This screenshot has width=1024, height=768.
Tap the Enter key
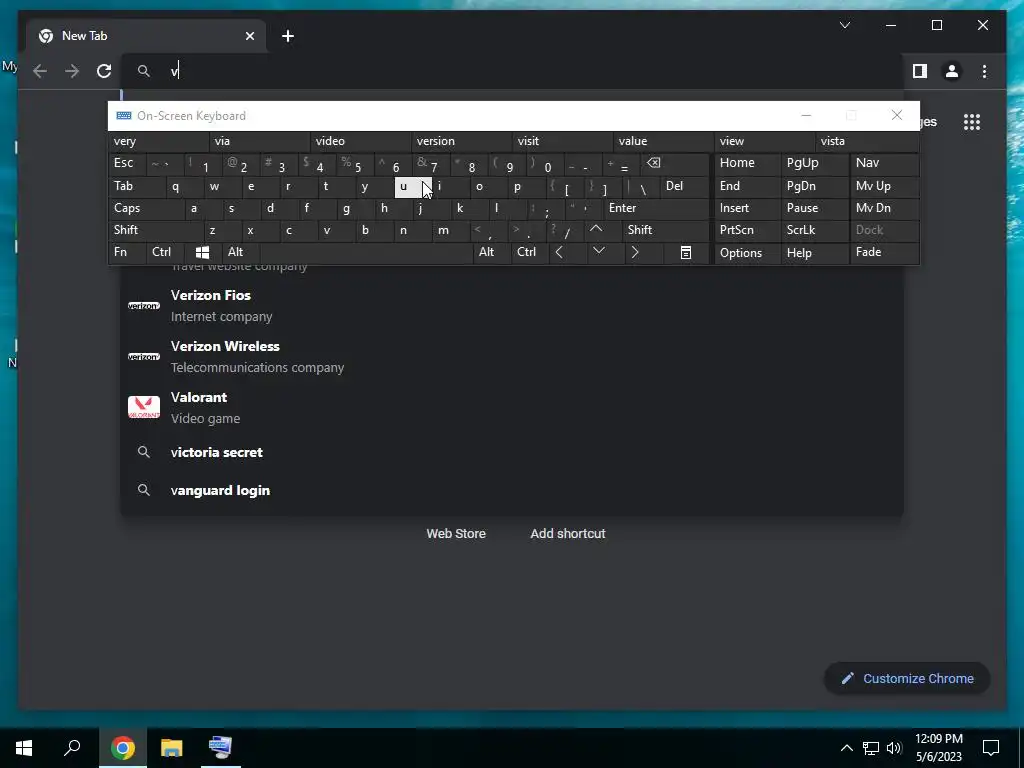tap(656, 208)
